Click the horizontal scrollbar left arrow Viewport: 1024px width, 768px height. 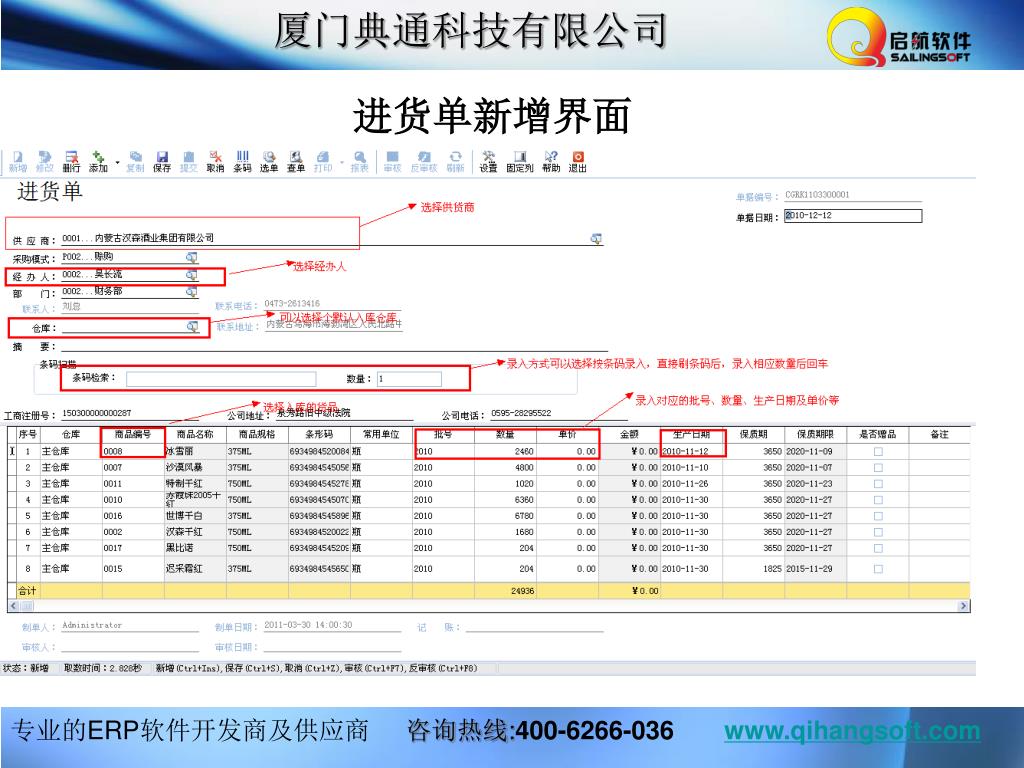pyautogui.click(x=13, y=606)
